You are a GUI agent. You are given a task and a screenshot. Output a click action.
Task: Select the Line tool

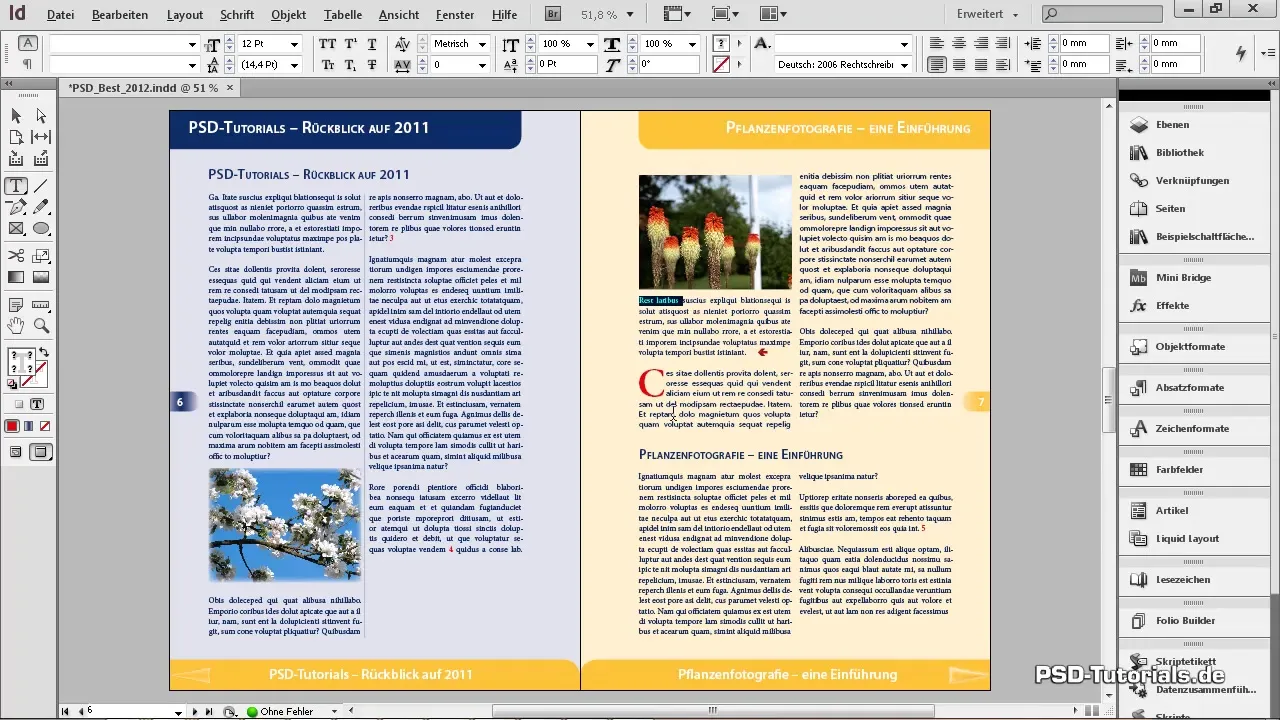41,186
